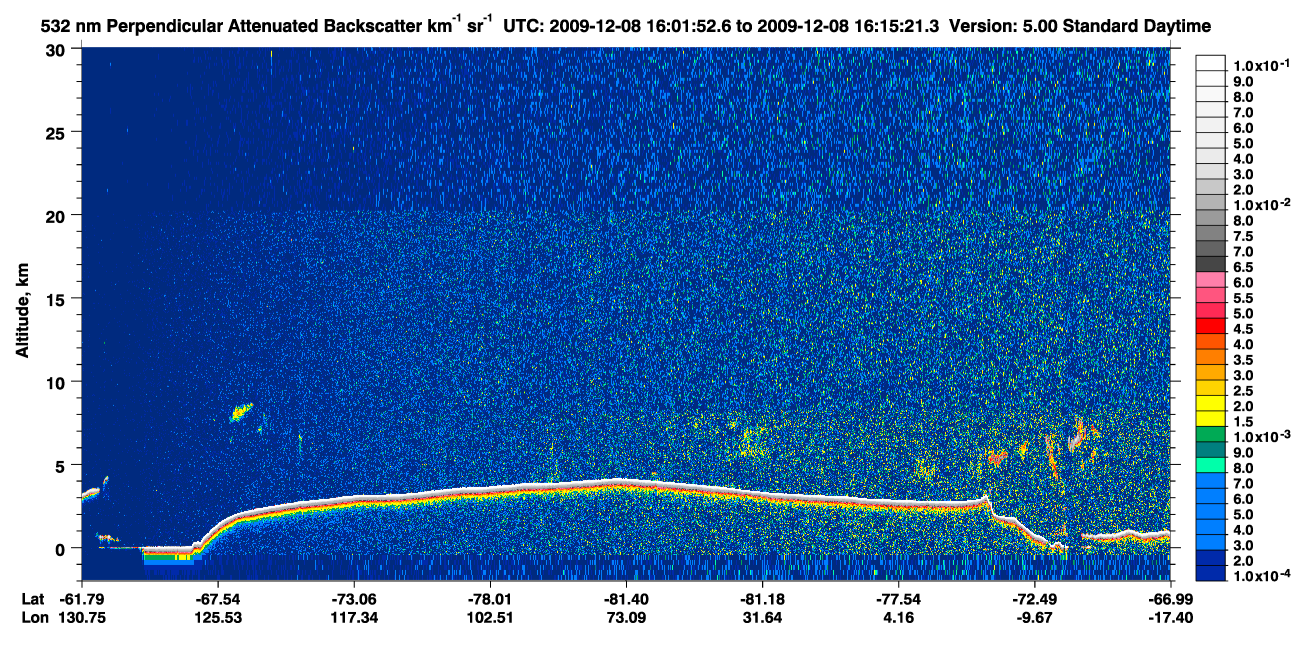
Task: Click the colorbar label '5.5'
Action: coord(1243,298)
